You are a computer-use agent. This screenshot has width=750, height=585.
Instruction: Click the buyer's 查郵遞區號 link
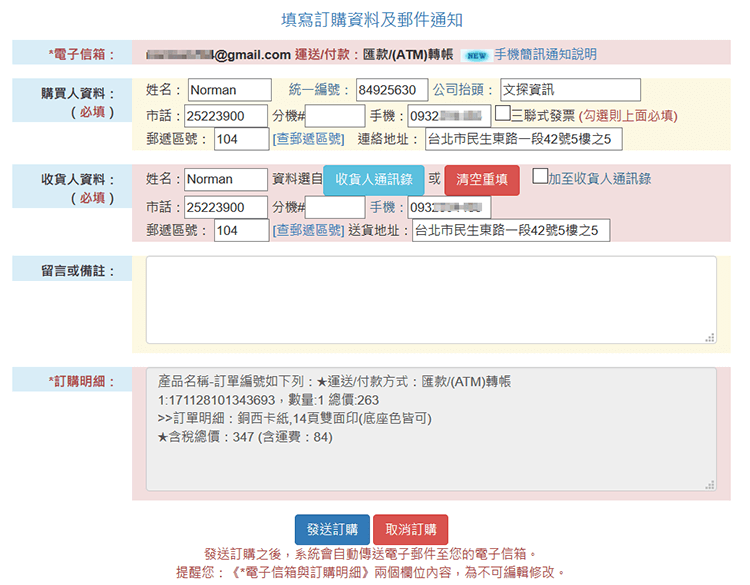tap(308, 139)
